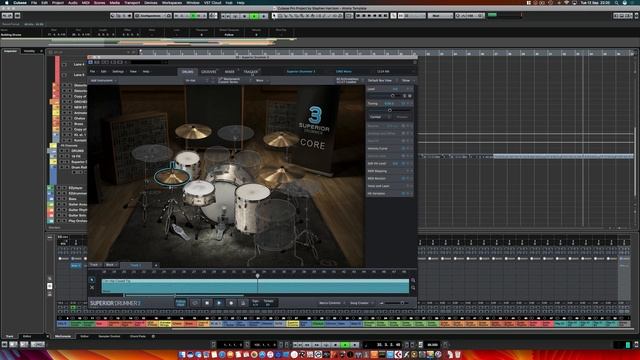Open the More dropdown in instrument bar
Screen dimensions: 640x360
(x=261, y=81)
